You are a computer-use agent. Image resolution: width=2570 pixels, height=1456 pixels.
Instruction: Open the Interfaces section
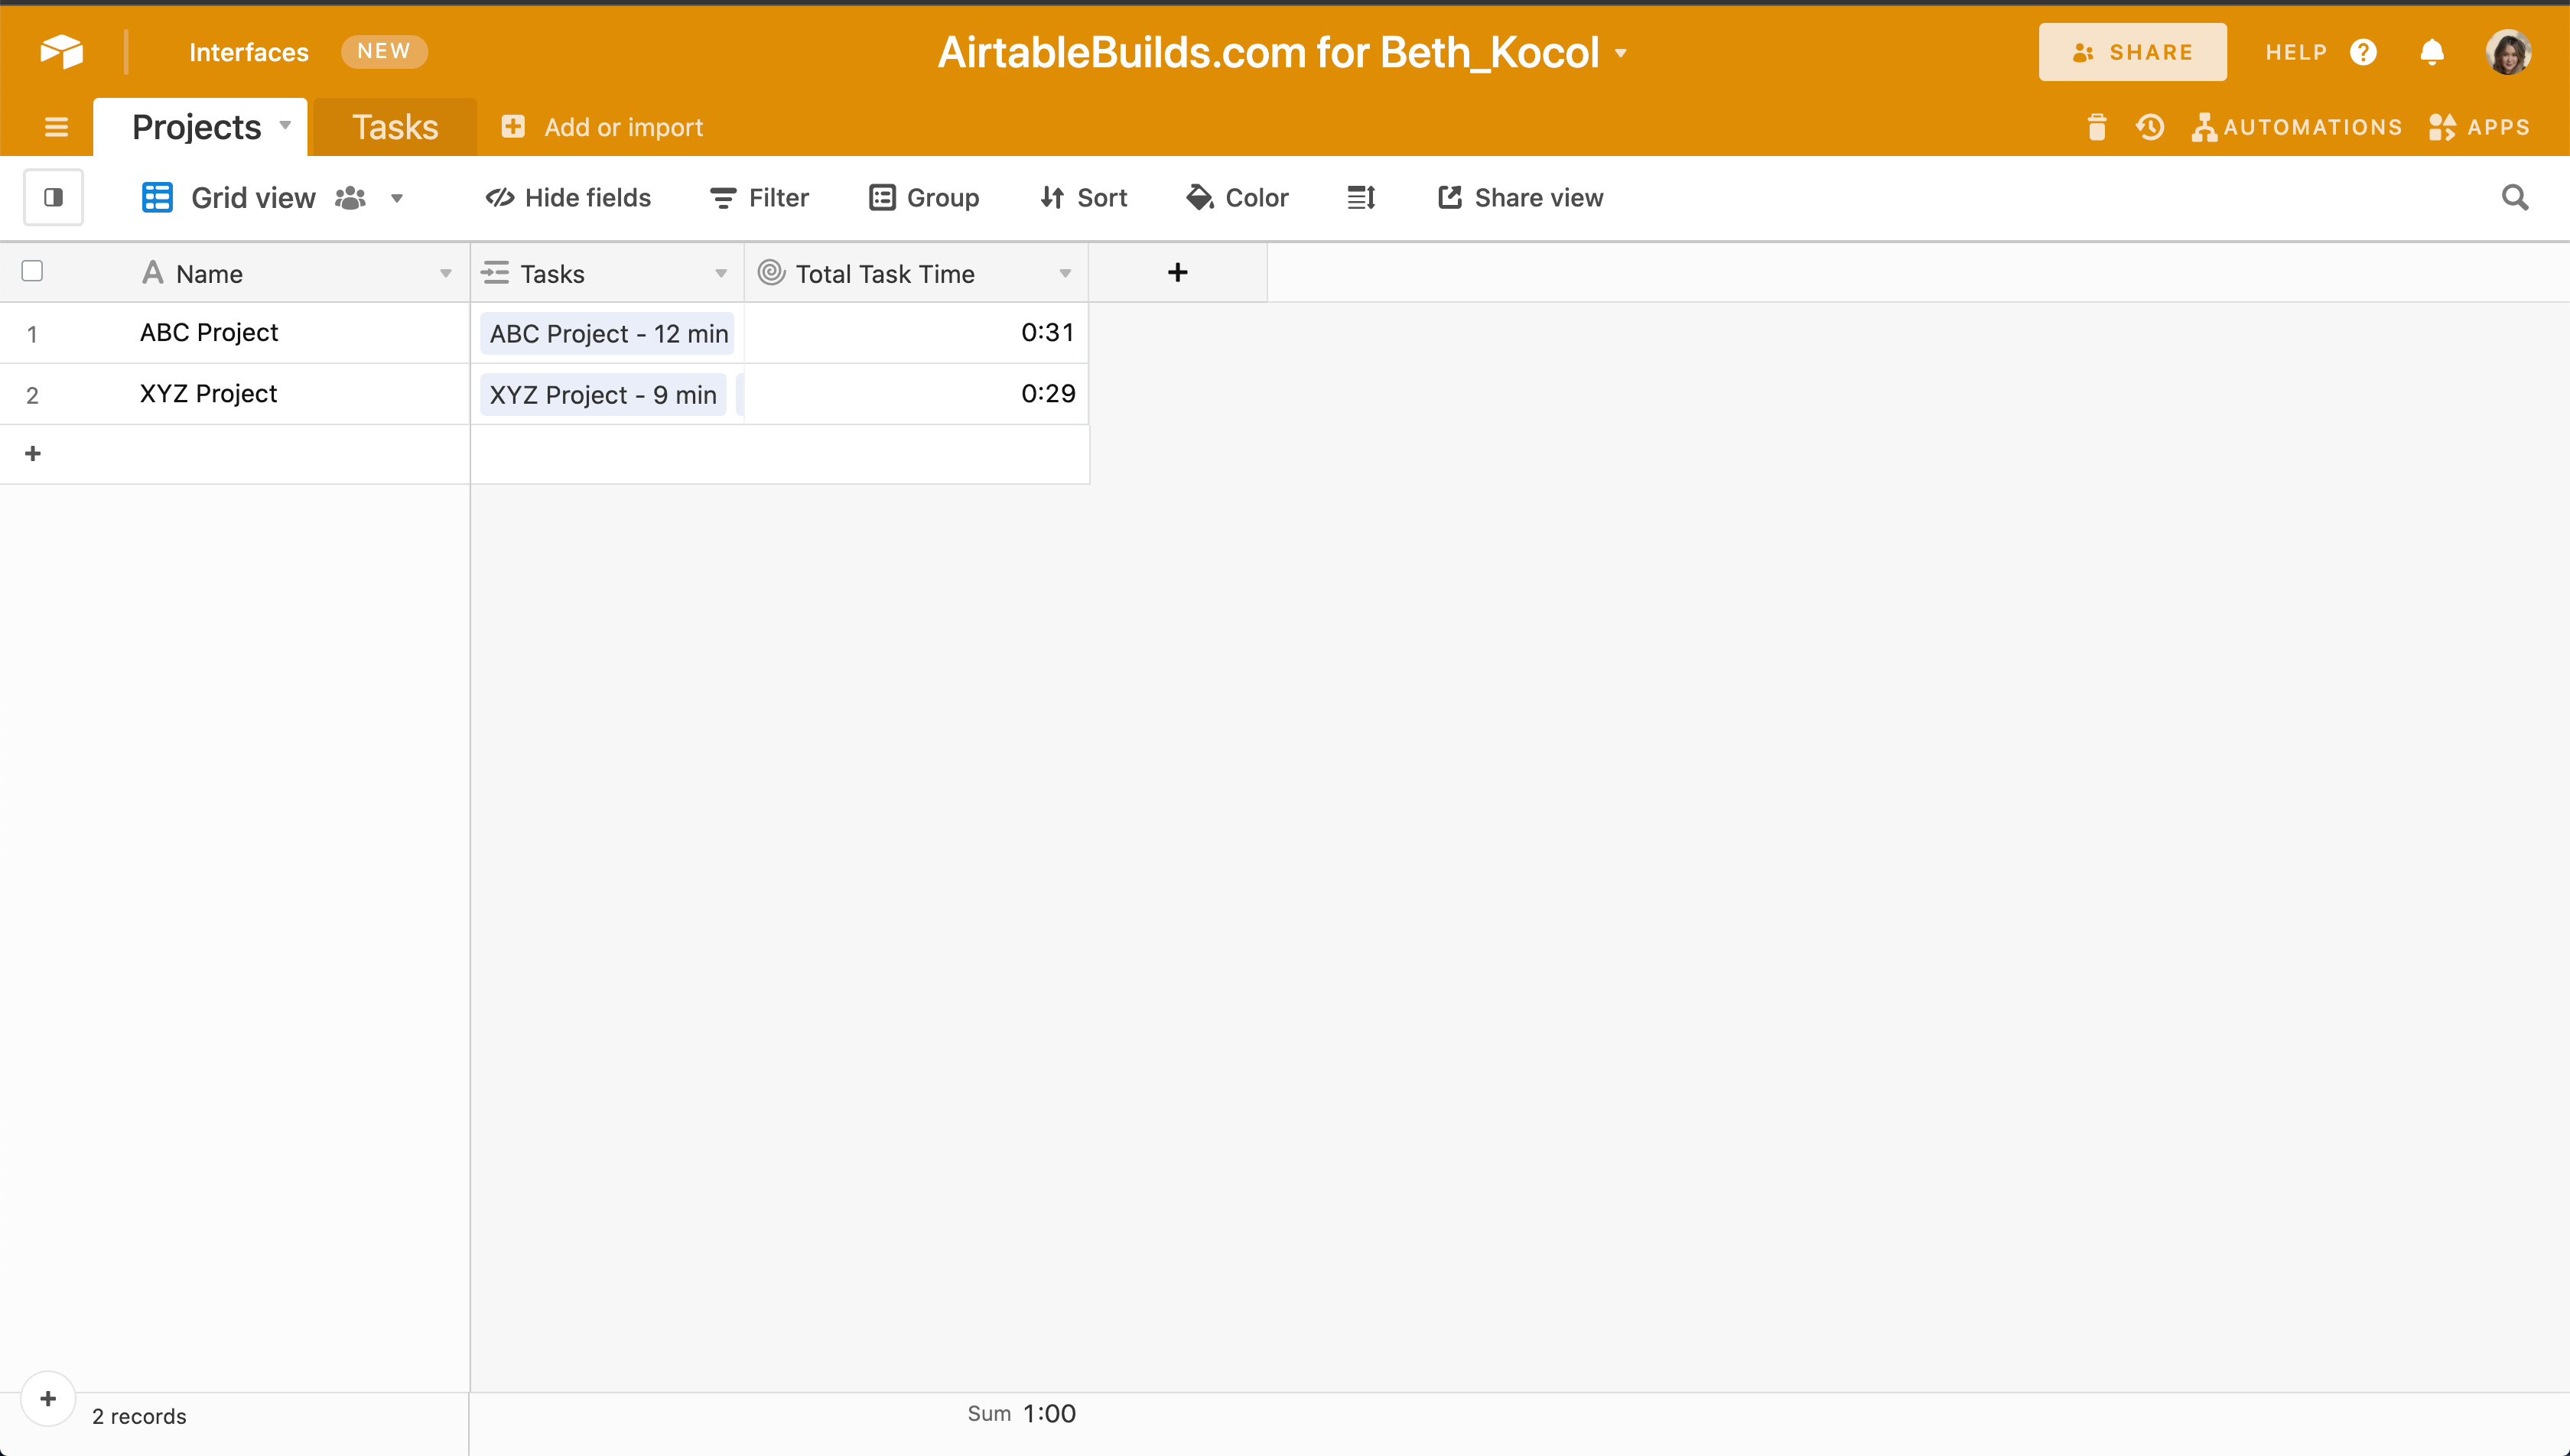pos(249,52)
